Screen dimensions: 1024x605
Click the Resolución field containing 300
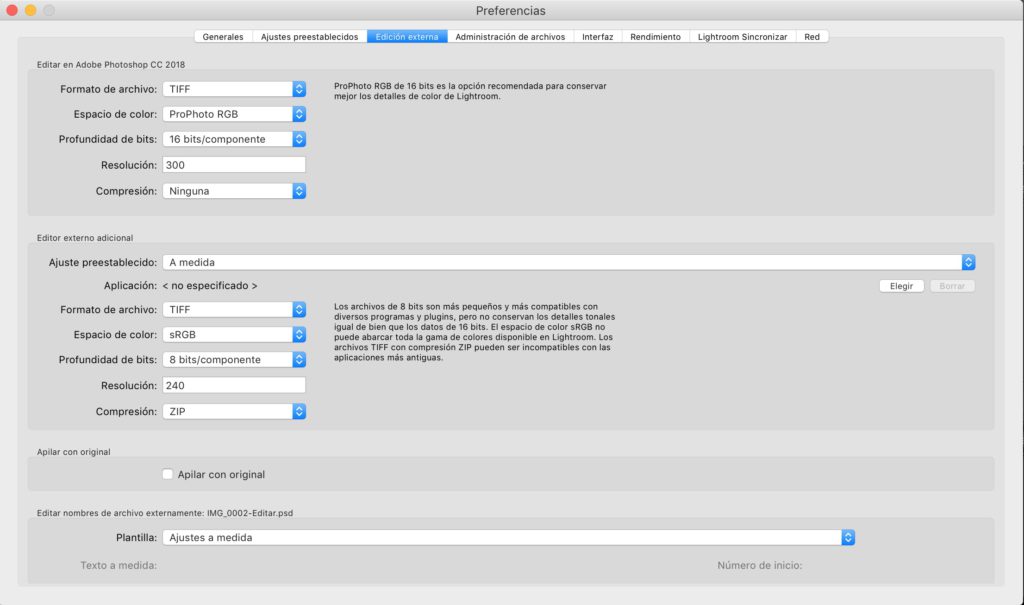coord(234,165)
